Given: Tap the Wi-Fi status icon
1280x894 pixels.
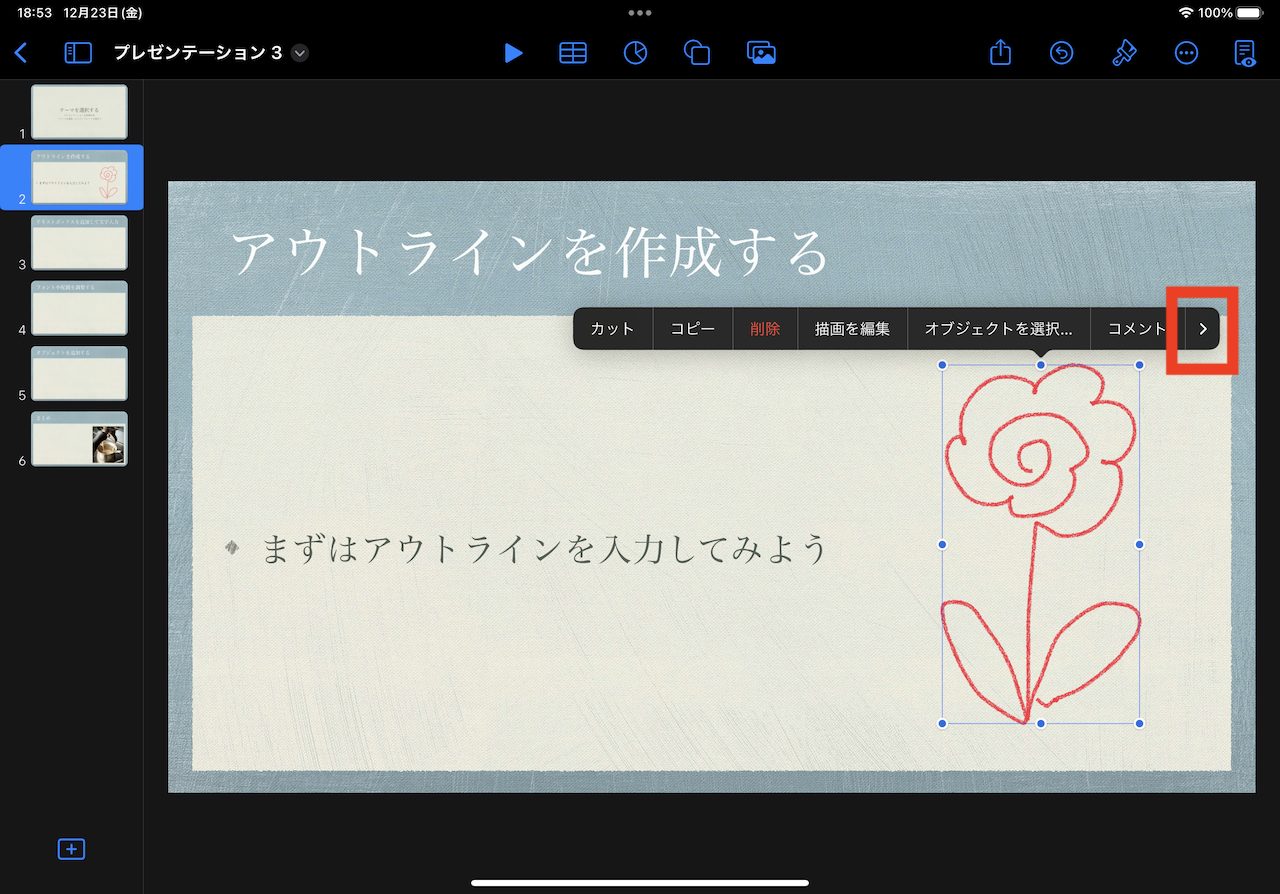Looking at the screenshot, I should tap(1186, 13).
